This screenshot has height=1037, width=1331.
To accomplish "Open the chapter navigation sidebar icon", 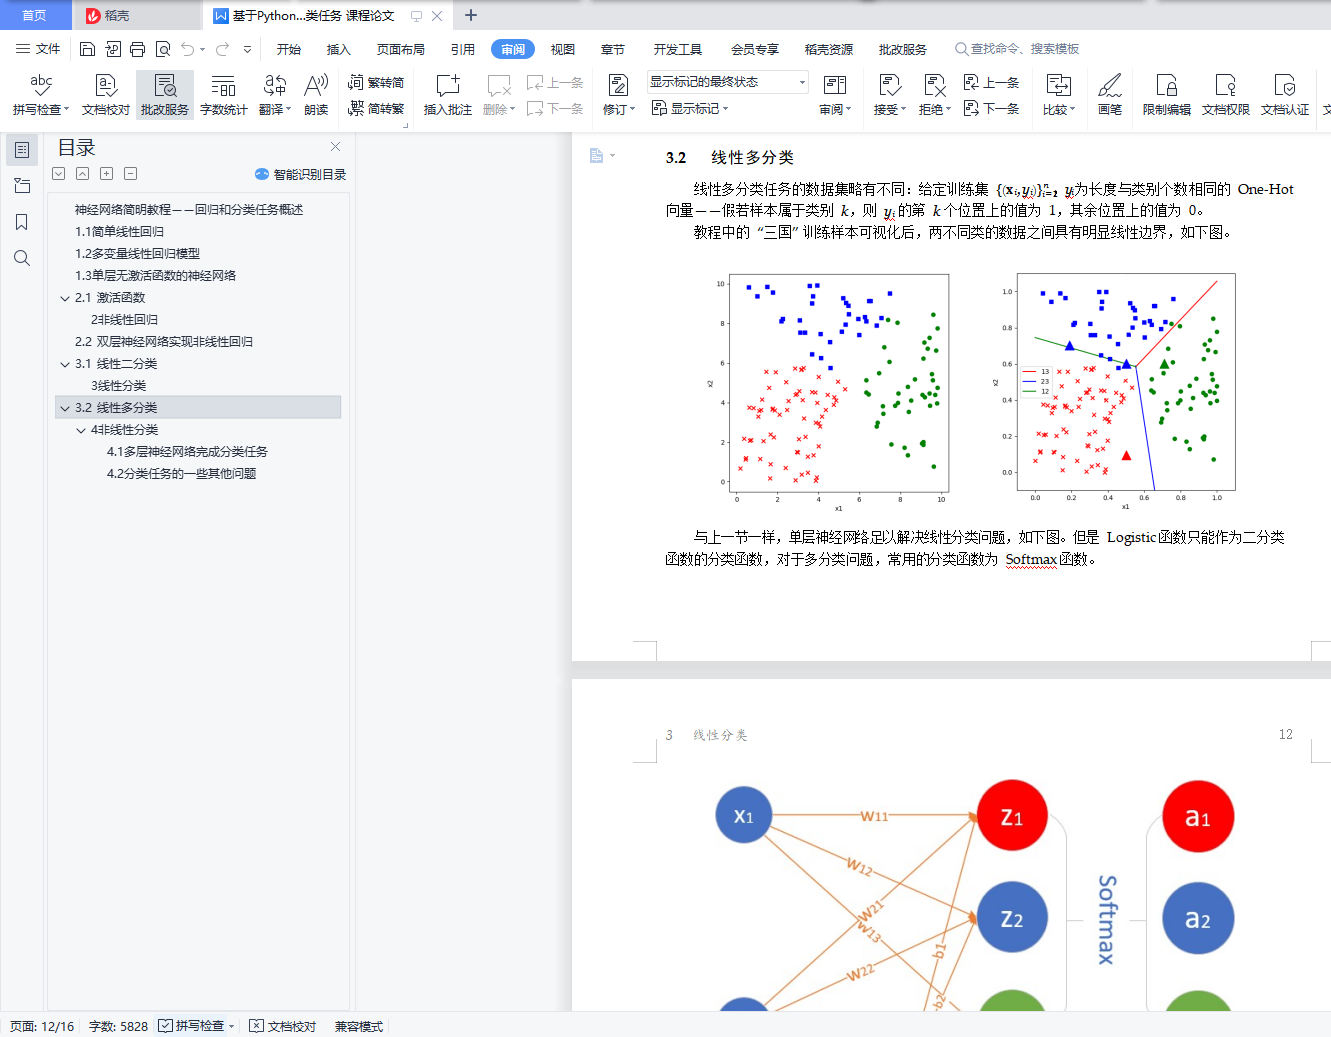I will [x=22, y=186].
